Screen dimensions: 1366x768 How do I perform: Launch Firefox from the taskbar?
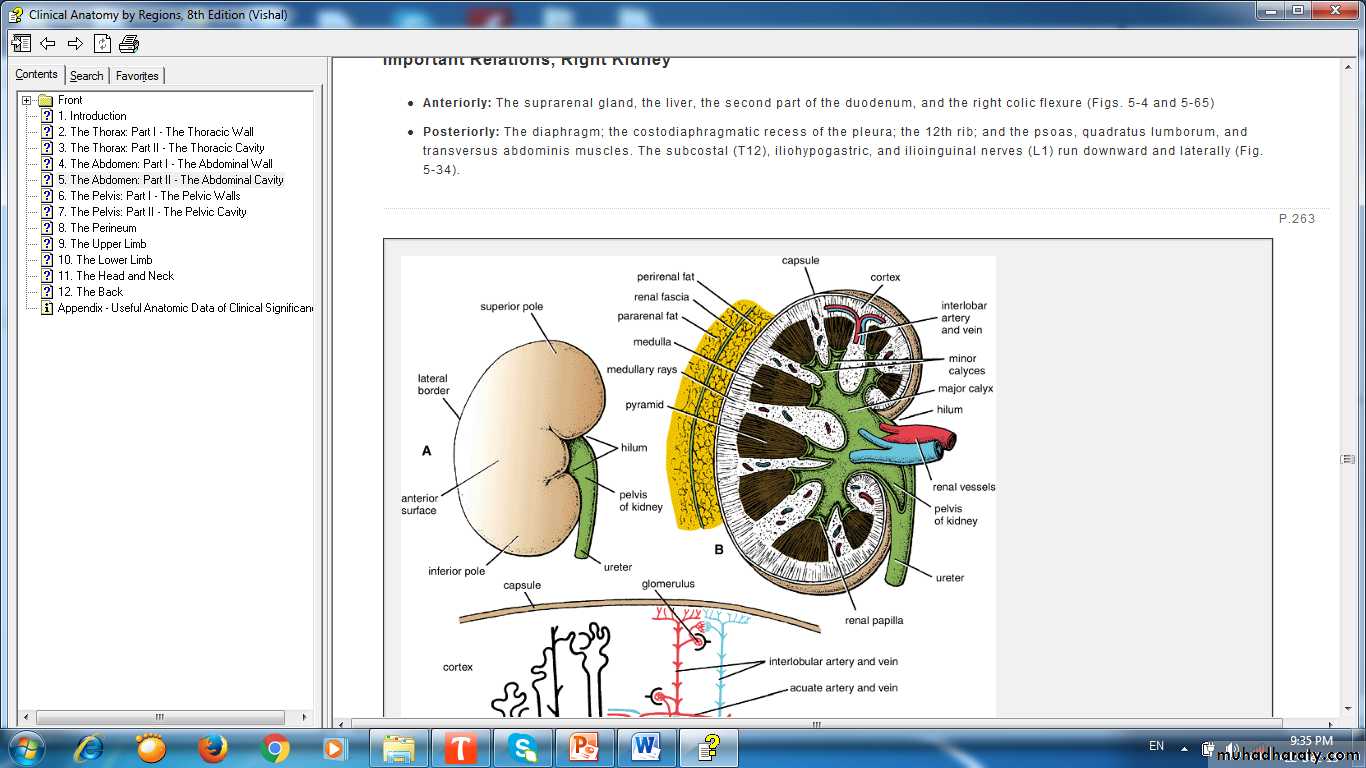coord(212,747)
